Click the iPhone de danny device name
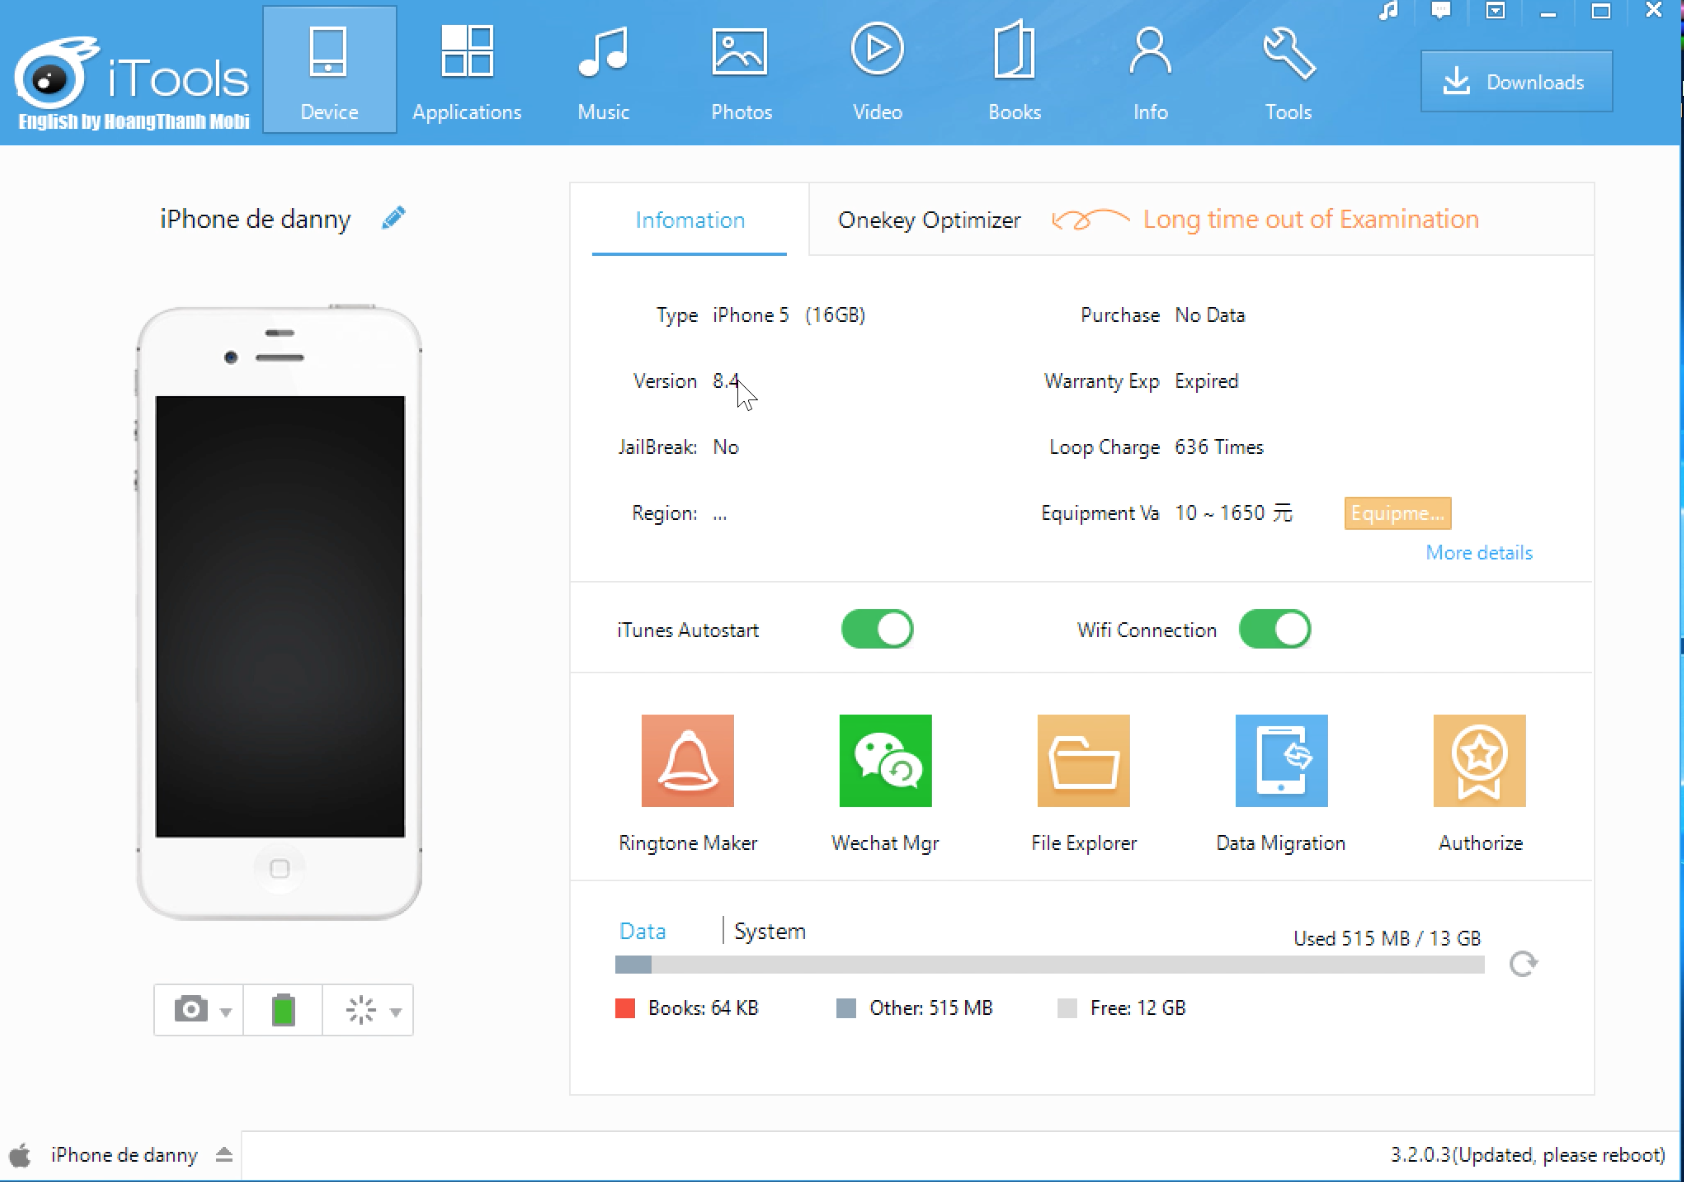The image size is (1684, 1182). [x=255, y=219]
